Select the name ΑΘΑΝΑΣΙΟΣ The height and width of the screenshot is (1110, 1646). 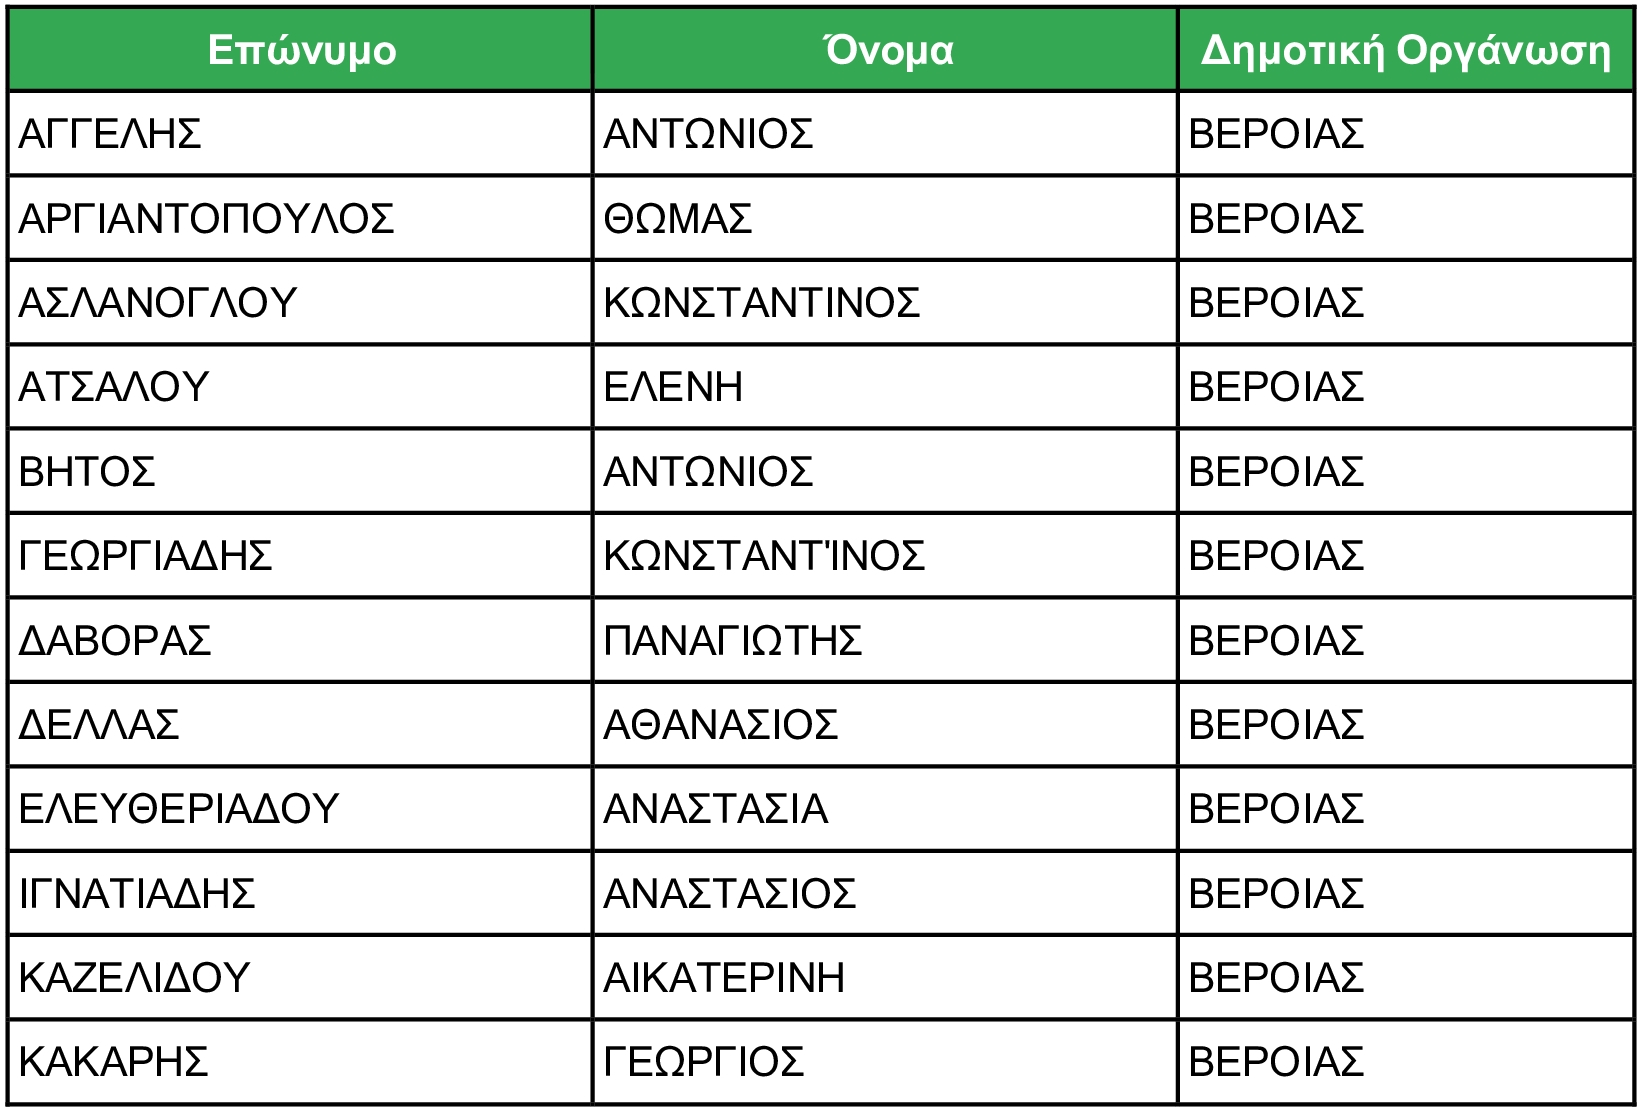(x=720, y=725)
